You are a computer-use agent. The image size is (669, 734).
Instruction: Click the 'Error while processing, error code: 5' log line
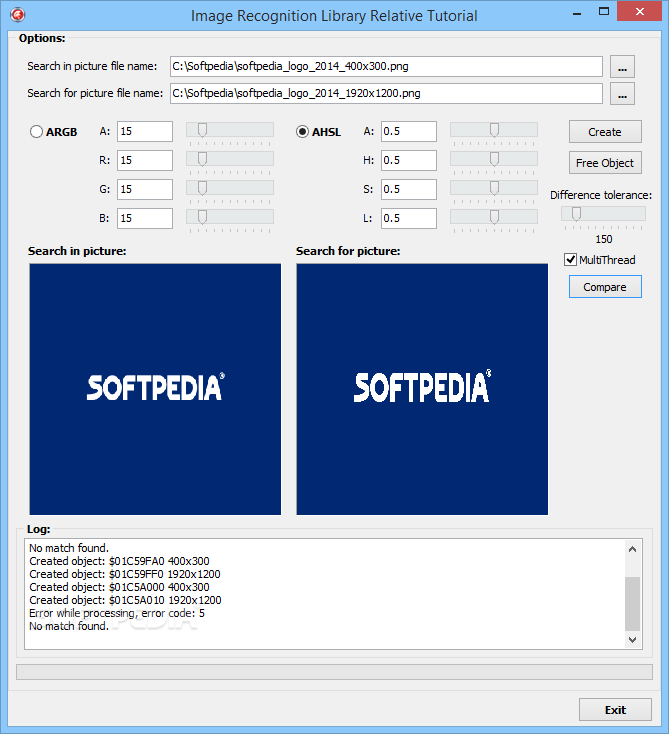click(117, 613)
